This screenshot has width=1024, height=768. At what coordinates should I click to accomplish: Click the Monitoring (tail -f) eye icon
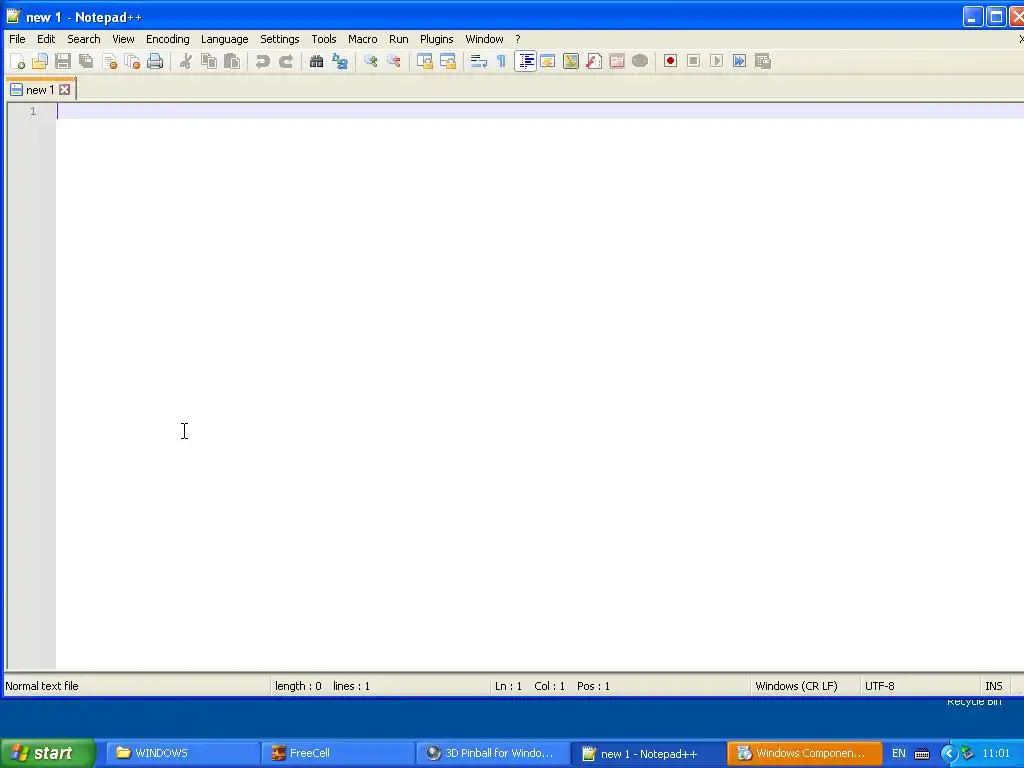[640, 61]
